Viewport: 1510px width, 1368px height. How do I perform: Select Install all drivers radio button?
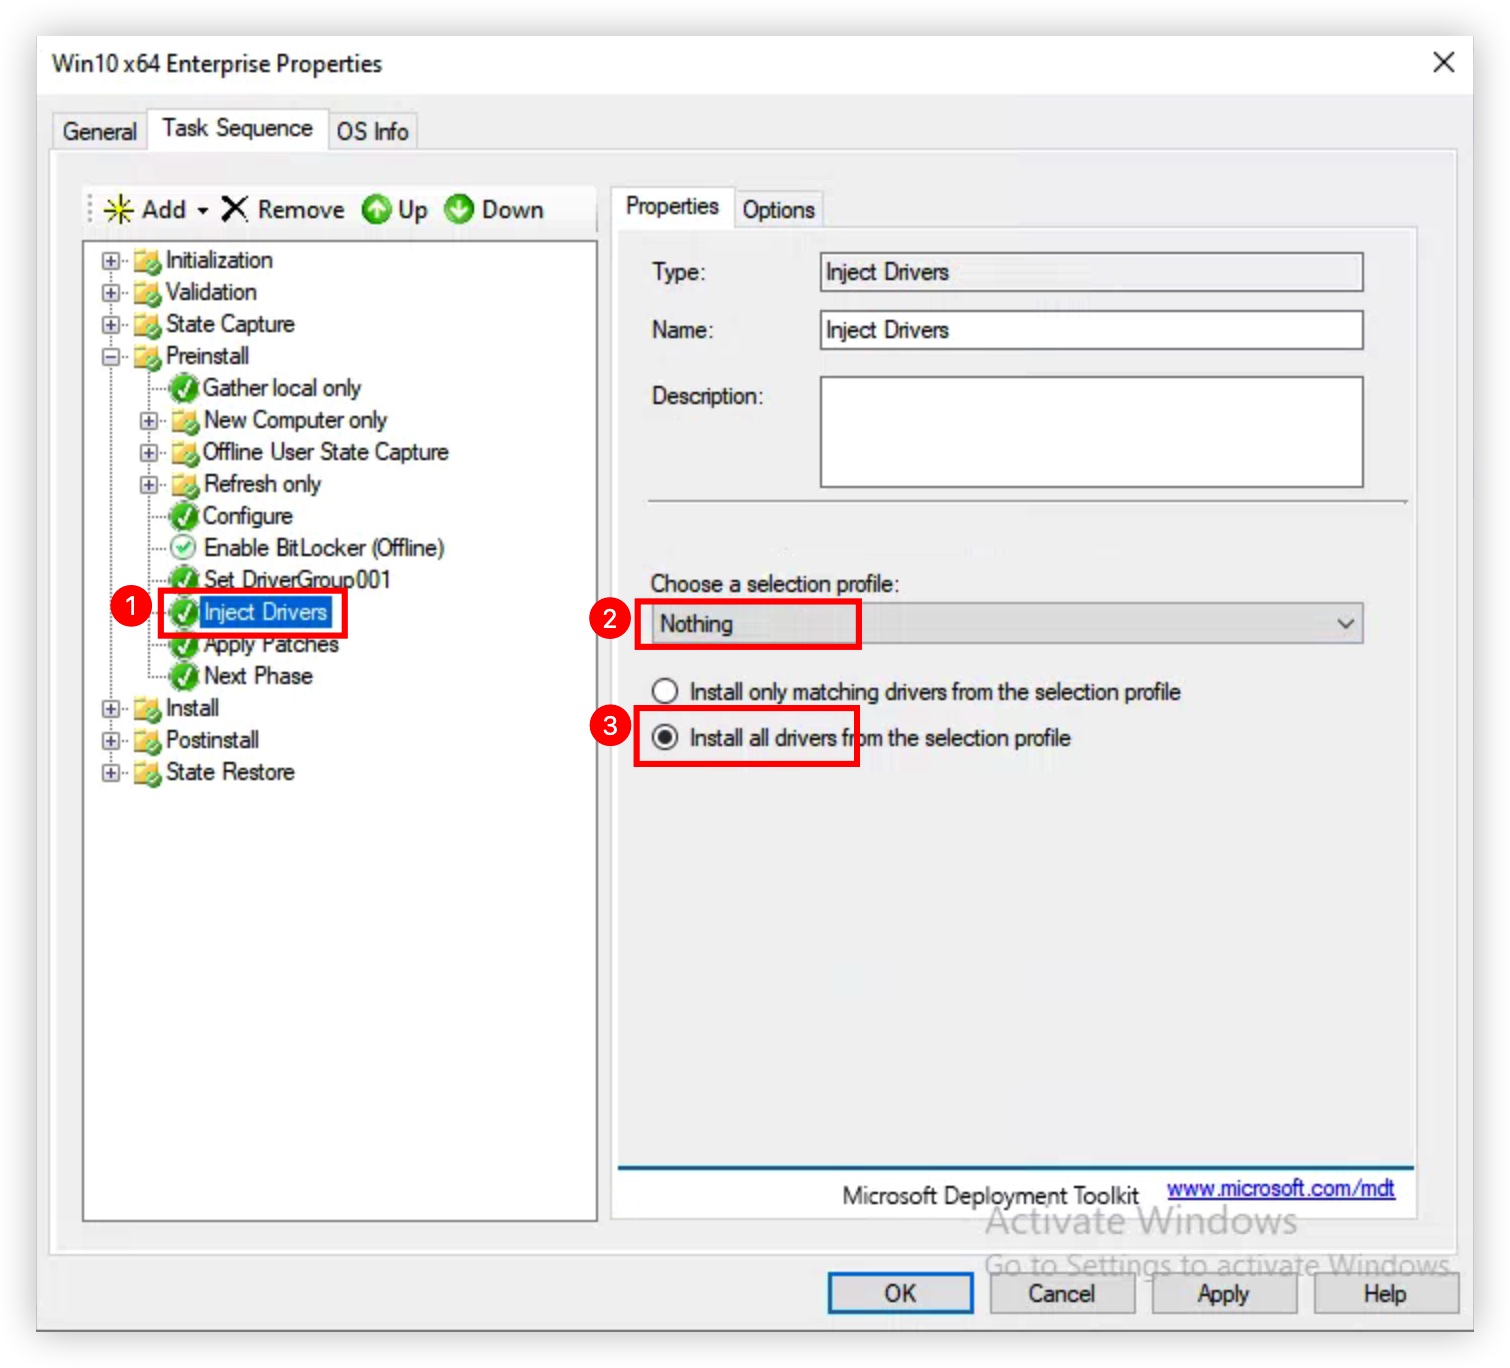(665, 738)
